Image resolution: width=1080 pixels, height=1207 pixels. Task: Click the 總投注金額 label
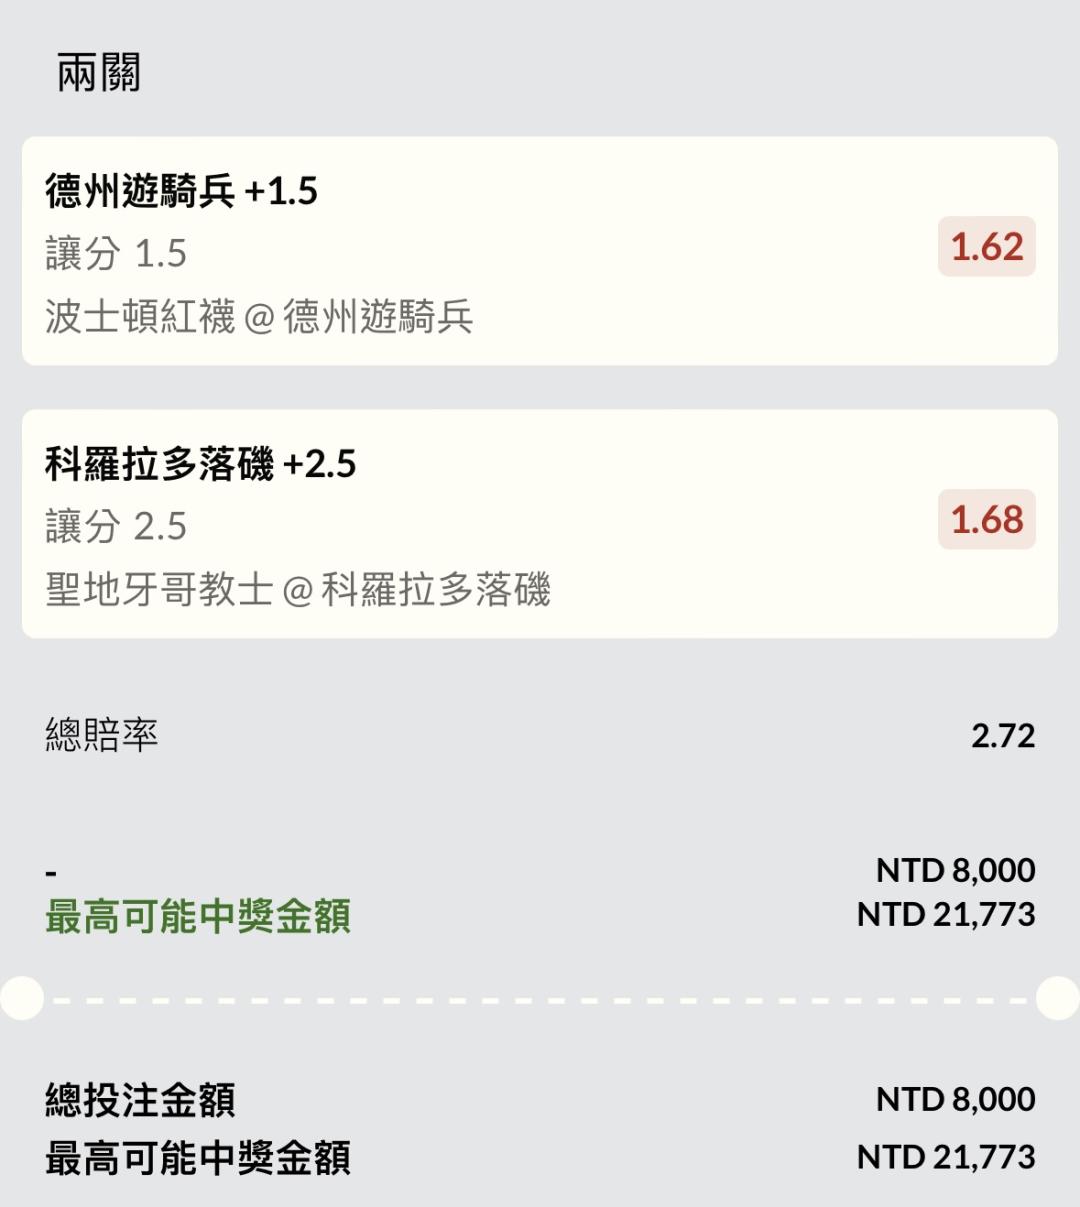click(x=140, y=1100)
